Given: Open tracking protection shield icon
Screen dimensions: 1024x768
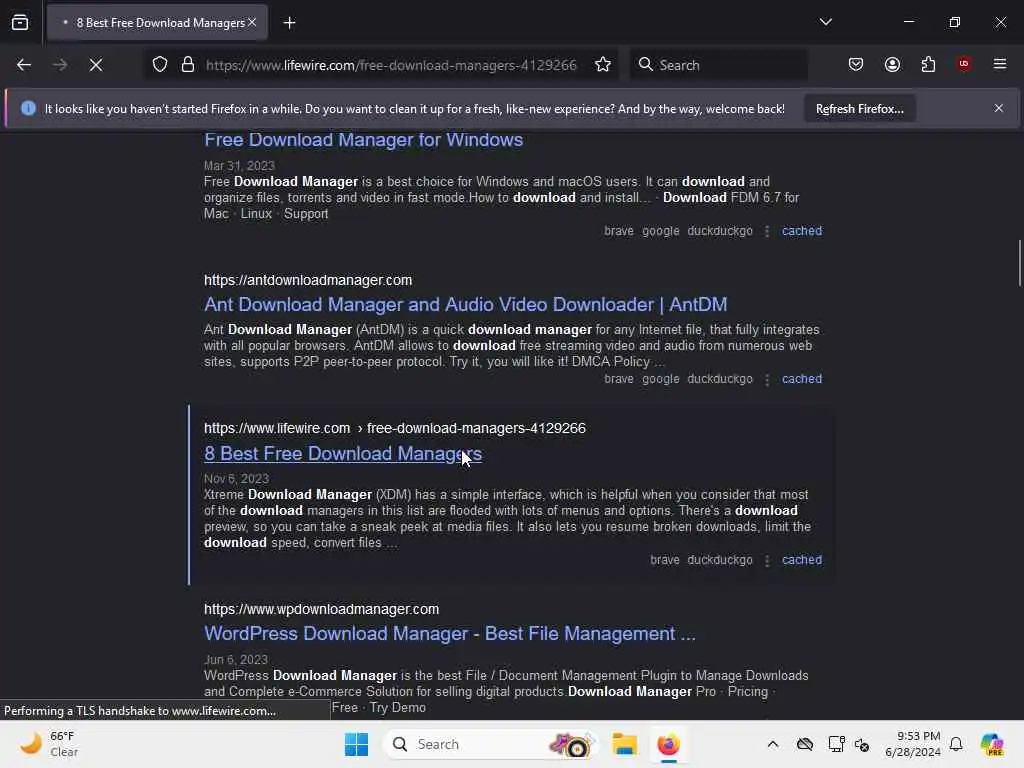Looking at the screenshot, I should (160, 65).
